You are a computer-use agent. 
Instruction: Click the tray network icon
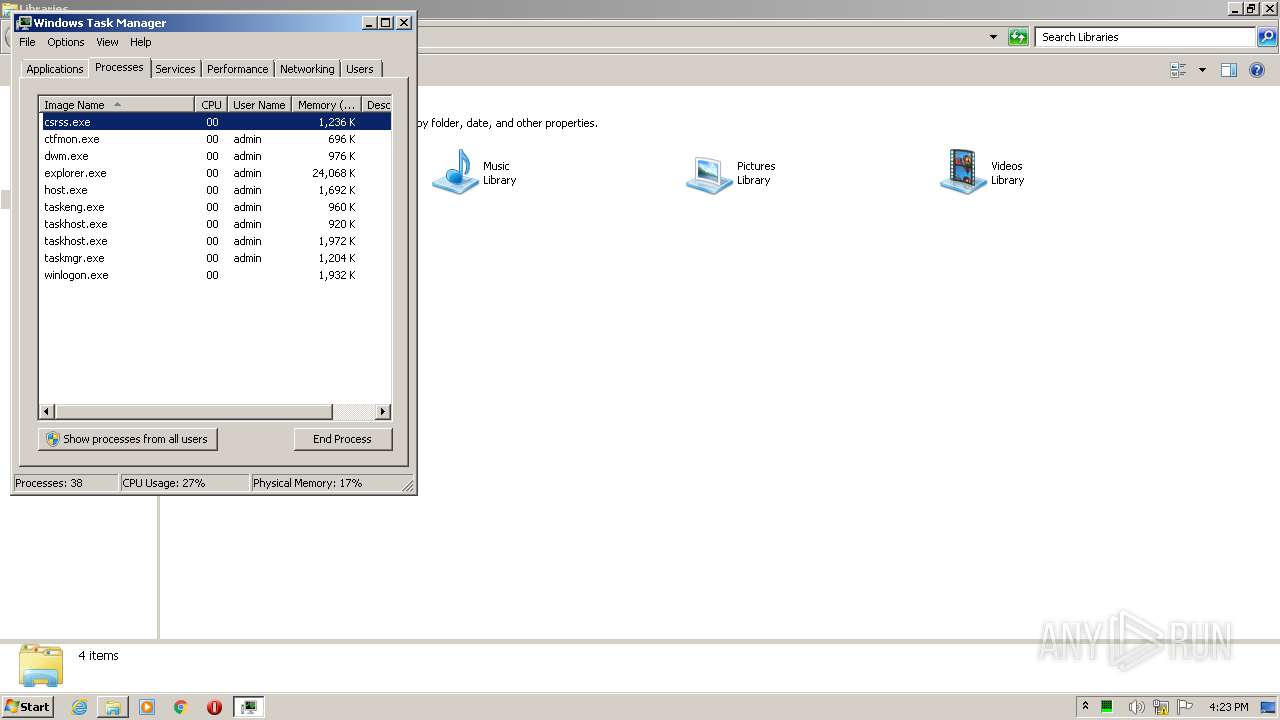click(1161, 707)
